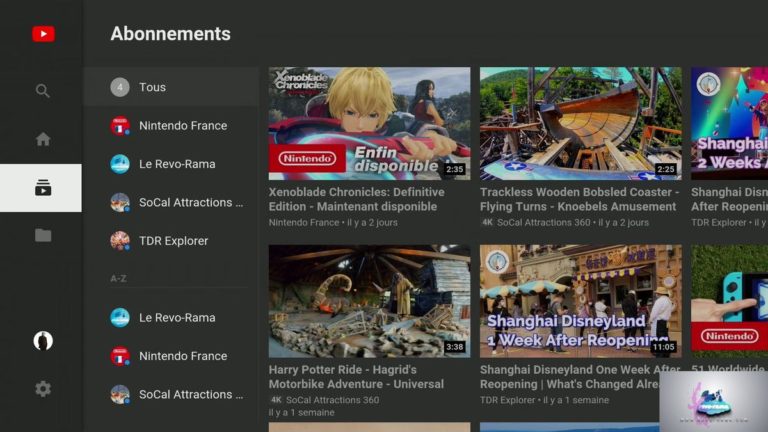Play the Xenoblade Chronicles video thumbnail
The width and height of the screenshot is (768, 432).
coord(369,123)
